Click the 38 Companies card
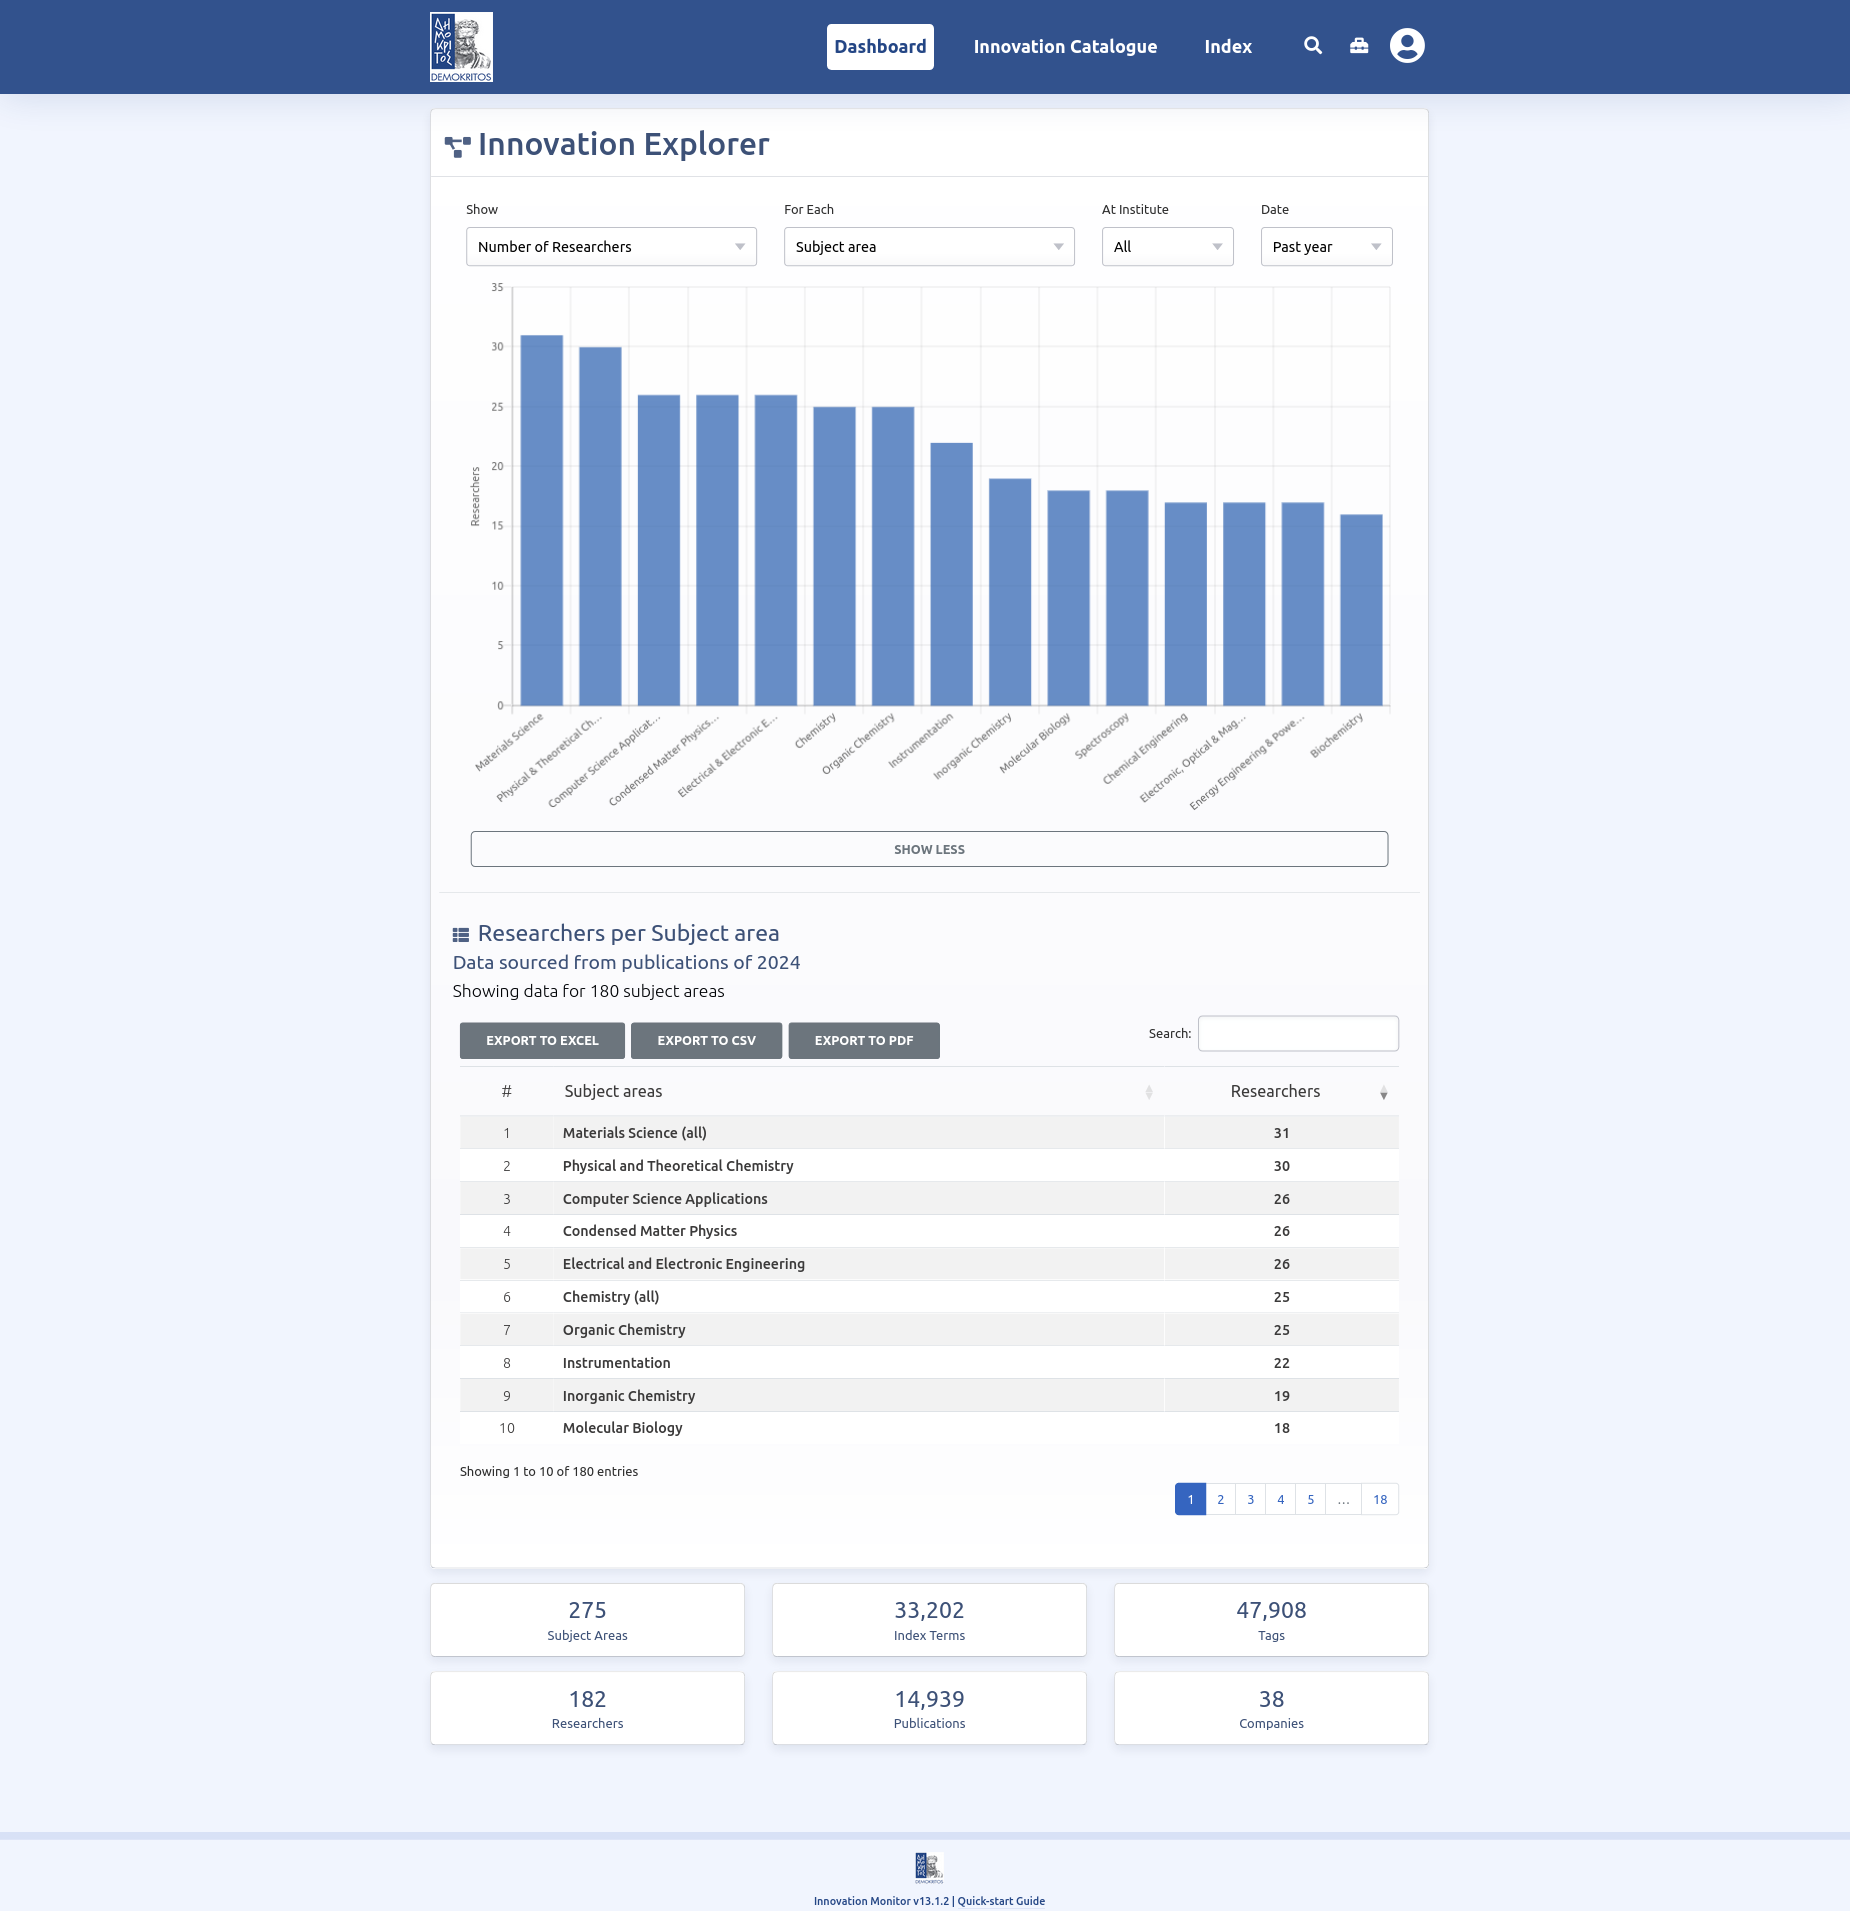Screen dimensions: 1850x1911 [1271, 1708]
